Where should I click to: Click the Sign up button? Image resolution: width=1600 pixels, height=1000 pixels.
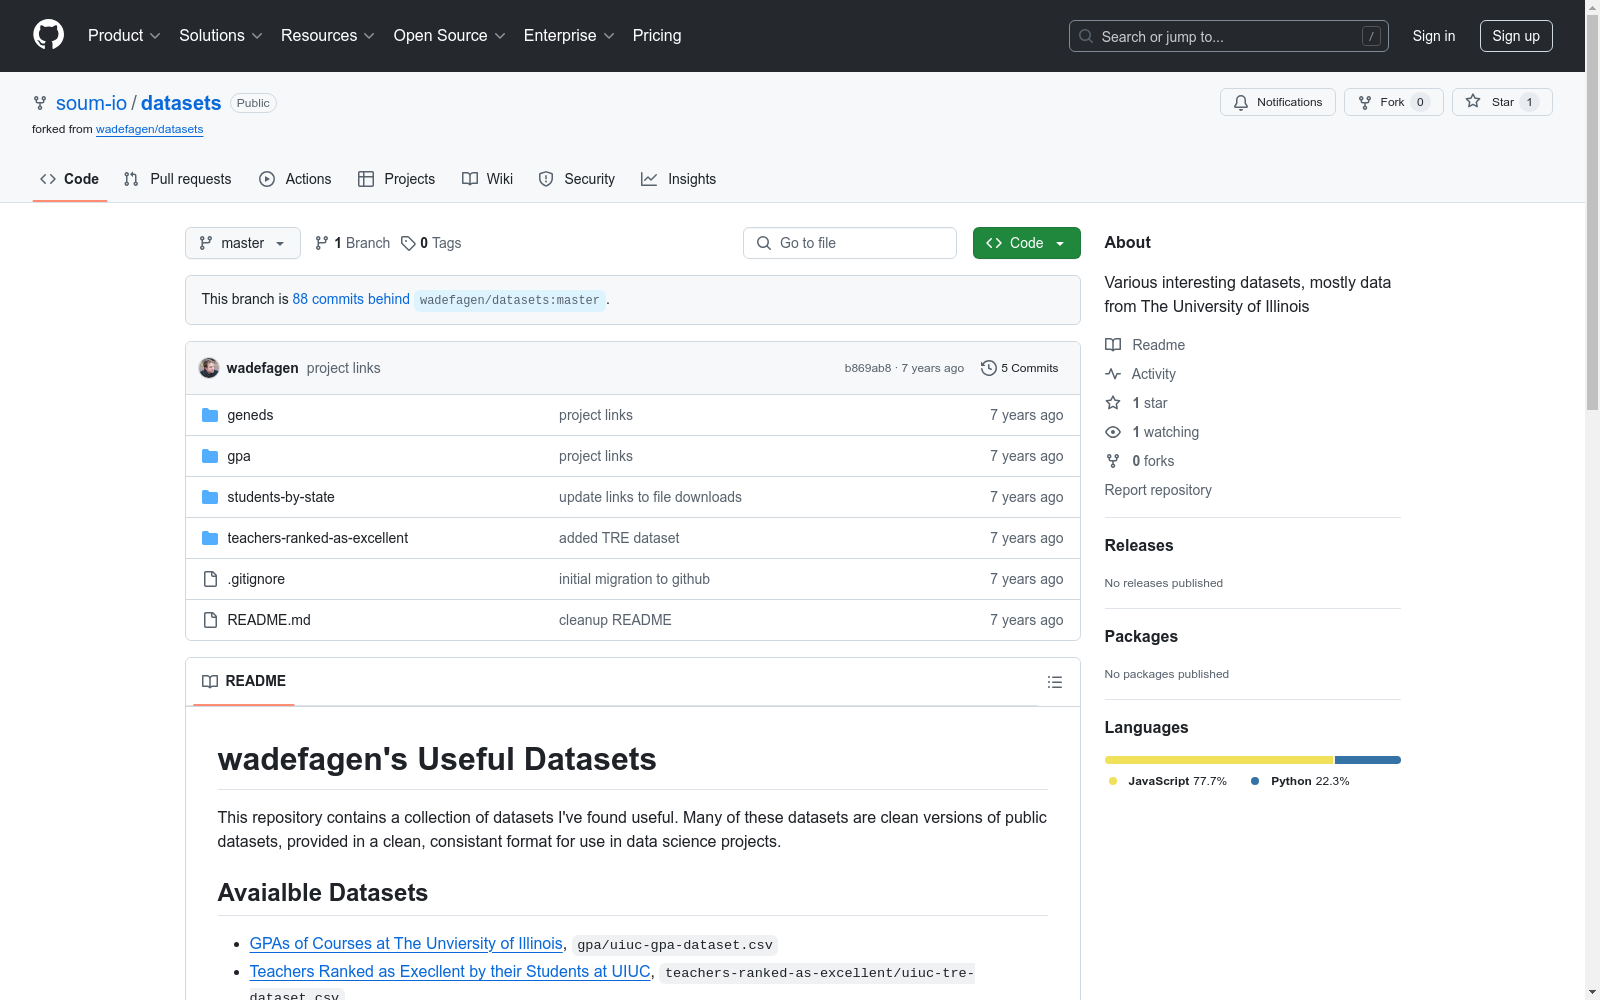pyautogui.click(x=1516, y=36)
